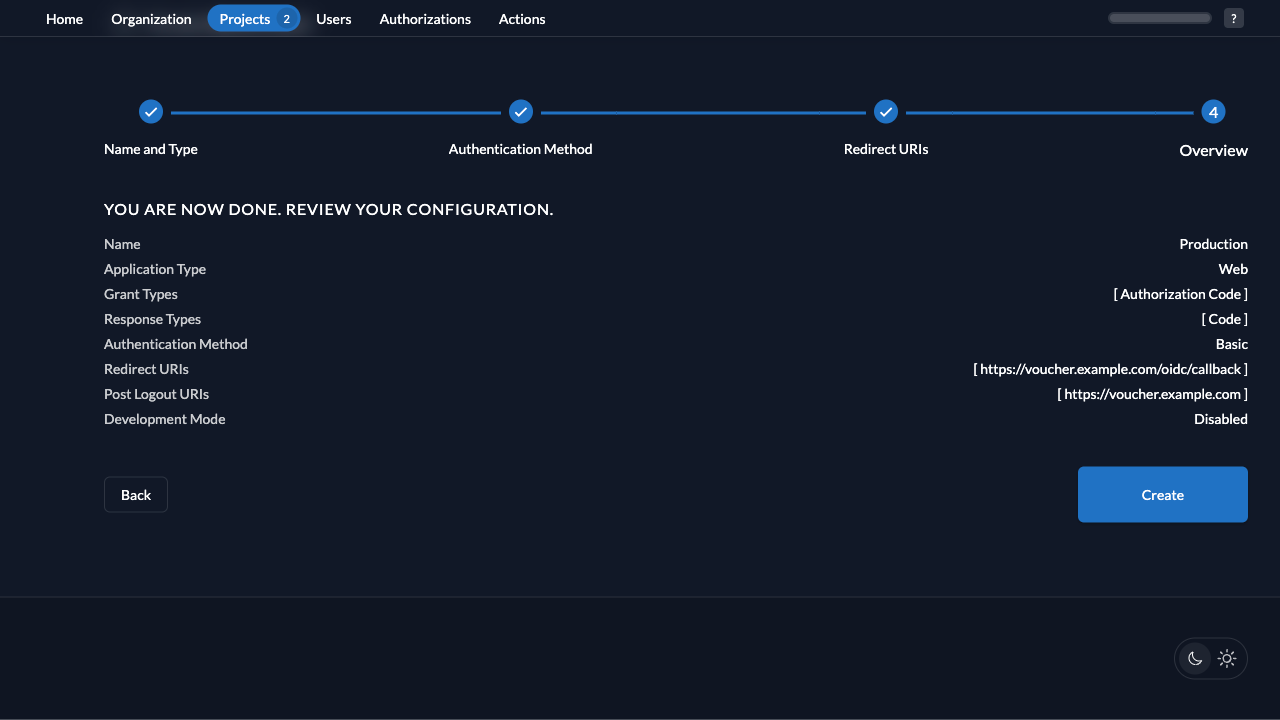The image size is (1280, 720).
Task: Click the Post Logout URI value
Action: [1152, 394]
